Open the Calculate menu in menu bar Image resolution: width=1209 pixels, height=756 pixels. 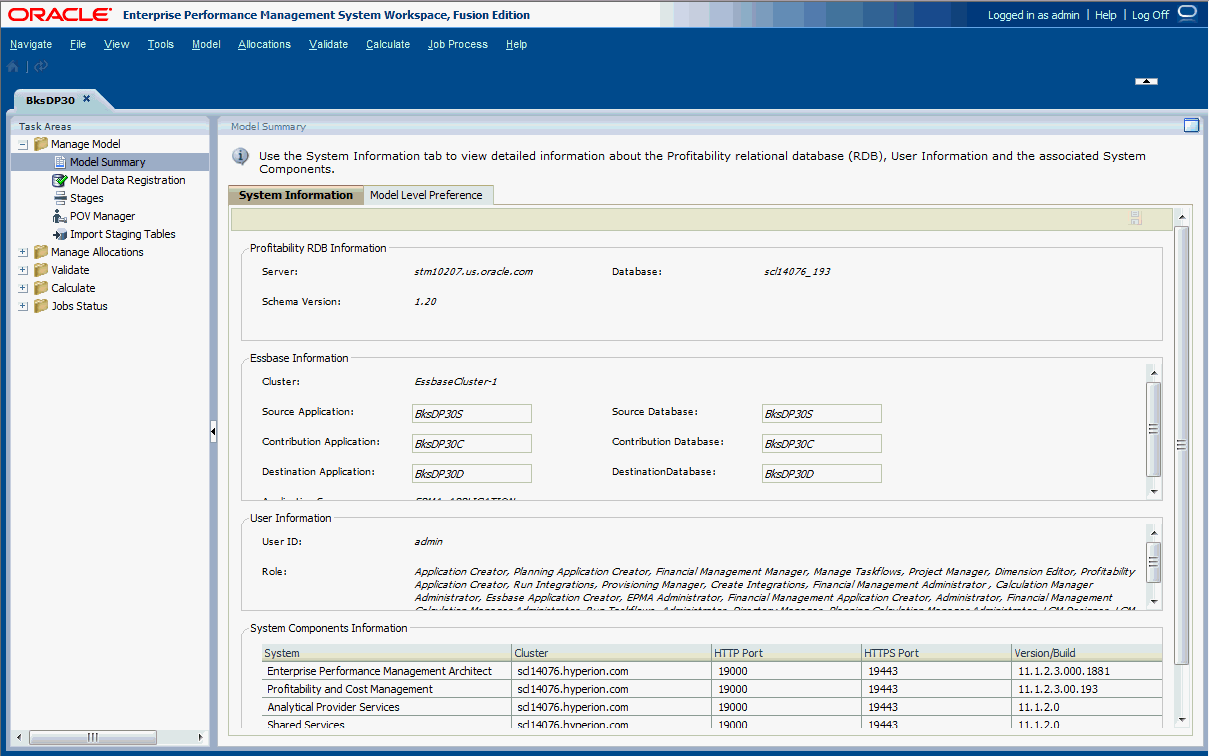coord(388,44)
